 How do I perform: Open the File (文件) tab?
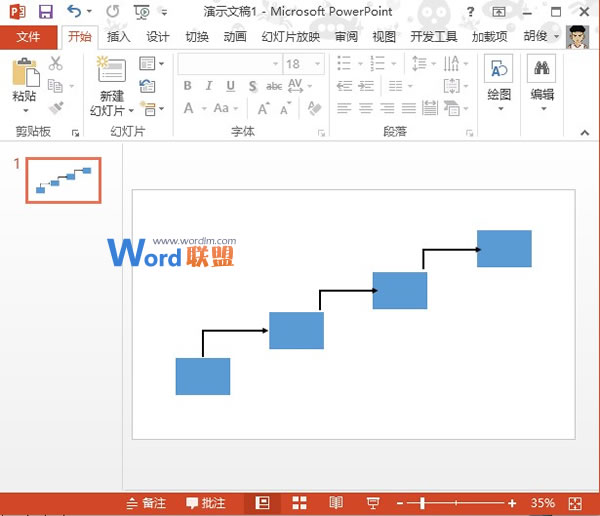coord(28,37)
